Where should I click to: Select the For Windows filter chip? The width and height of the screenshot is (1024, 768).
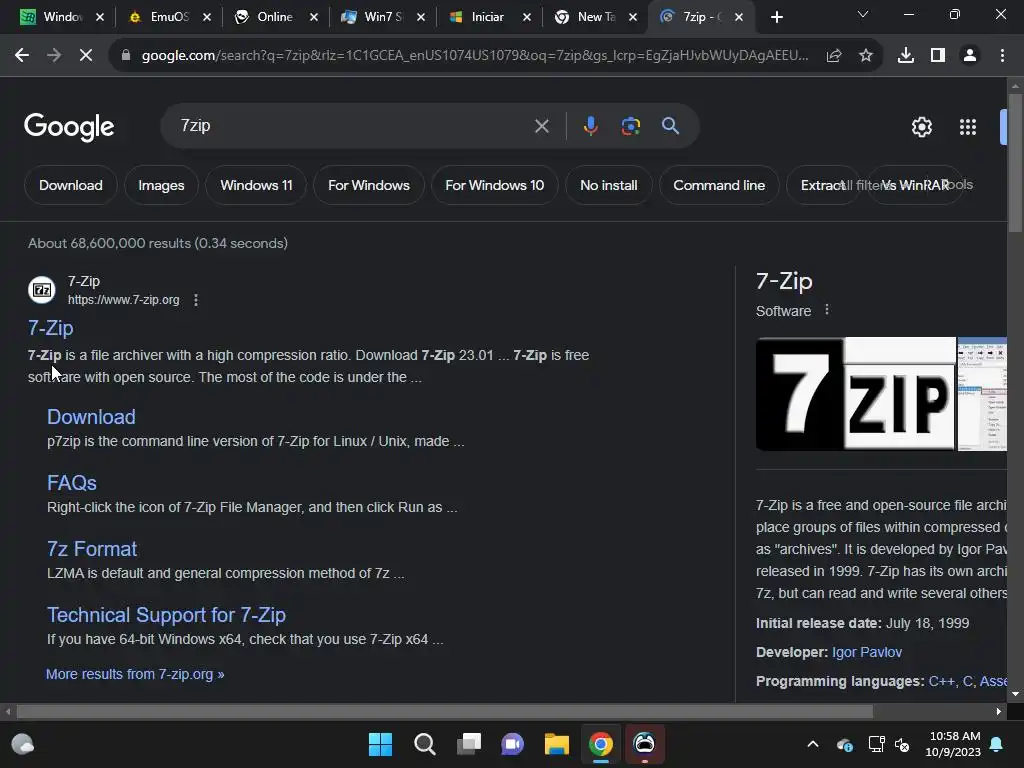click(369, 185)
